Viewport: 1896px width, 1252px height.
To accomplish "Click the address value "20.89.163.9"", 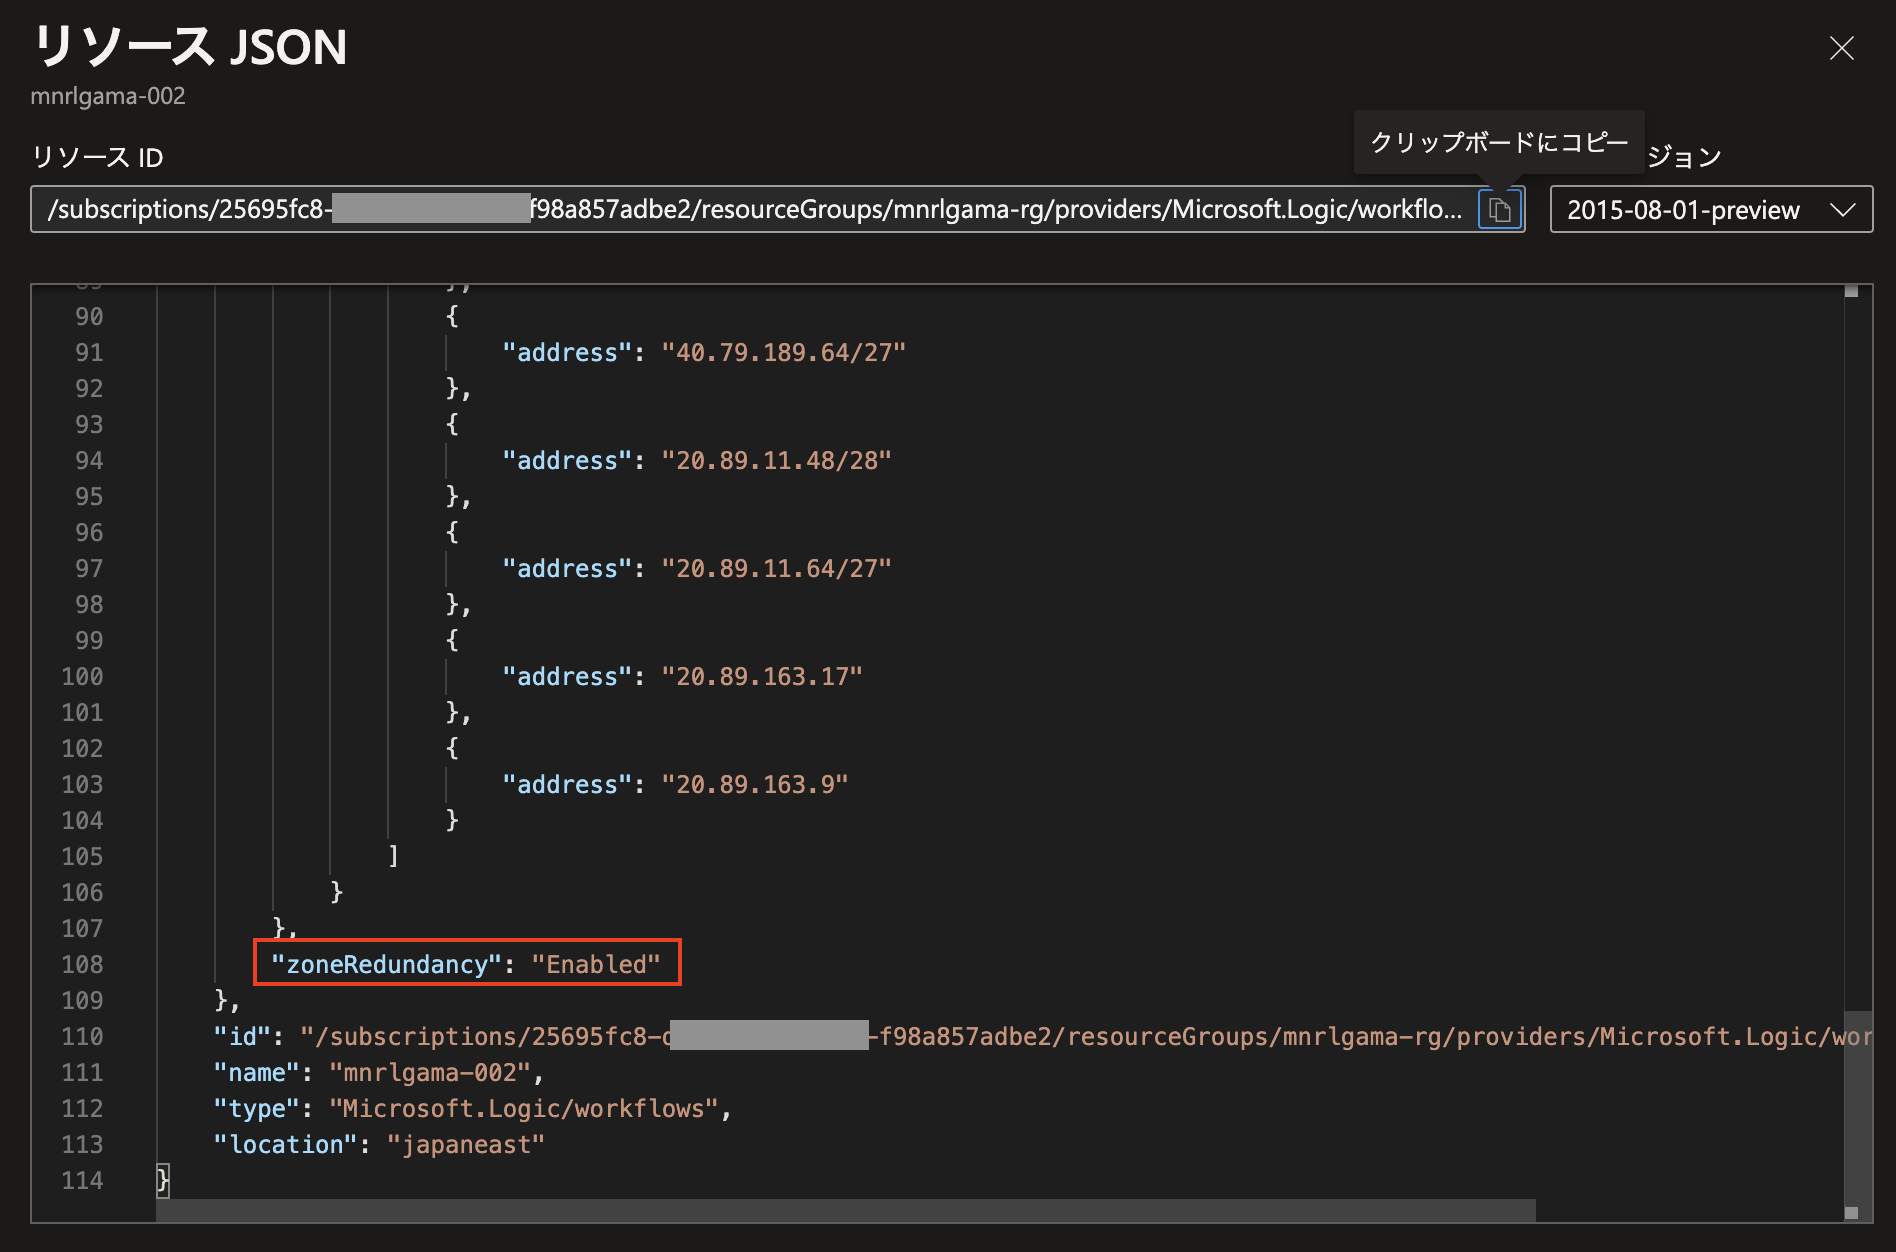I will point(755,784).
